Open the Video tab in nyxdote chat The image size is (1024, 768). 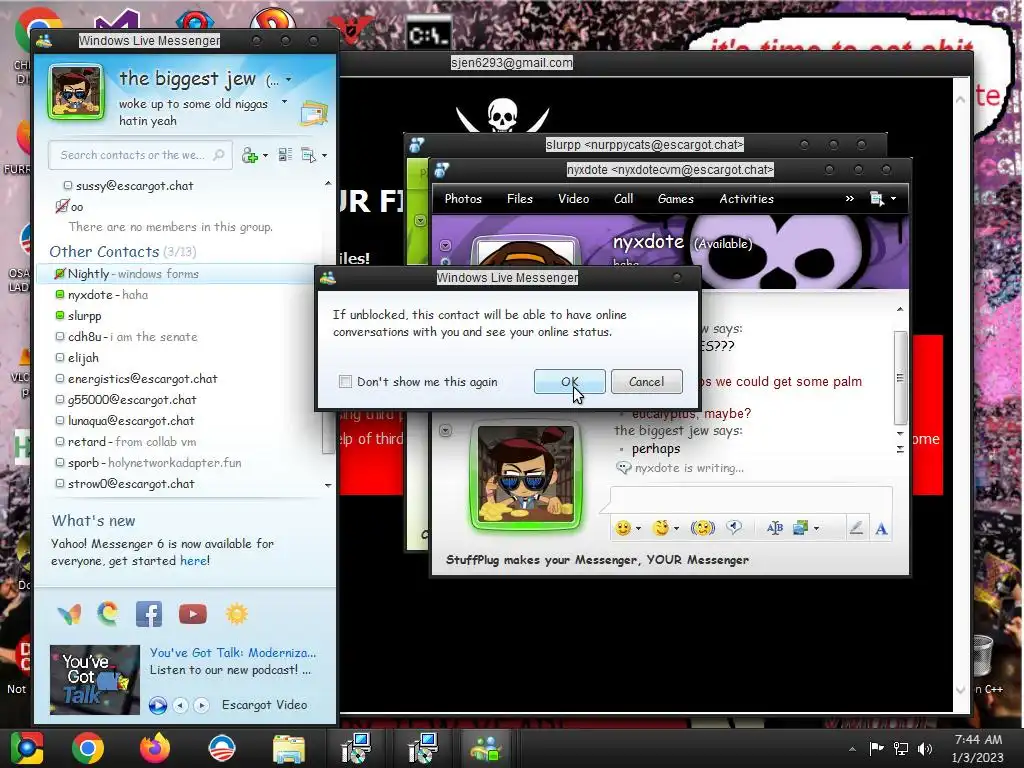tap(573, 199)
